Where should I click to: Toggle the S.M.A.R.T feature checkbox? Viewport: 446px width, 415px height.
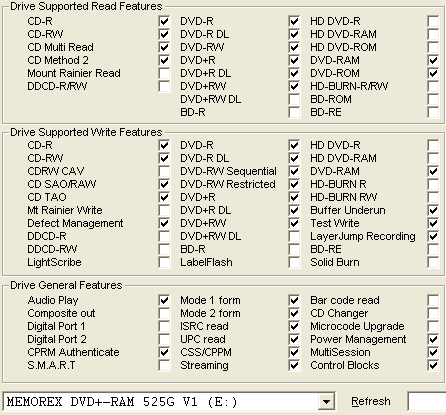pyautogui.click(x=164, y=365)
